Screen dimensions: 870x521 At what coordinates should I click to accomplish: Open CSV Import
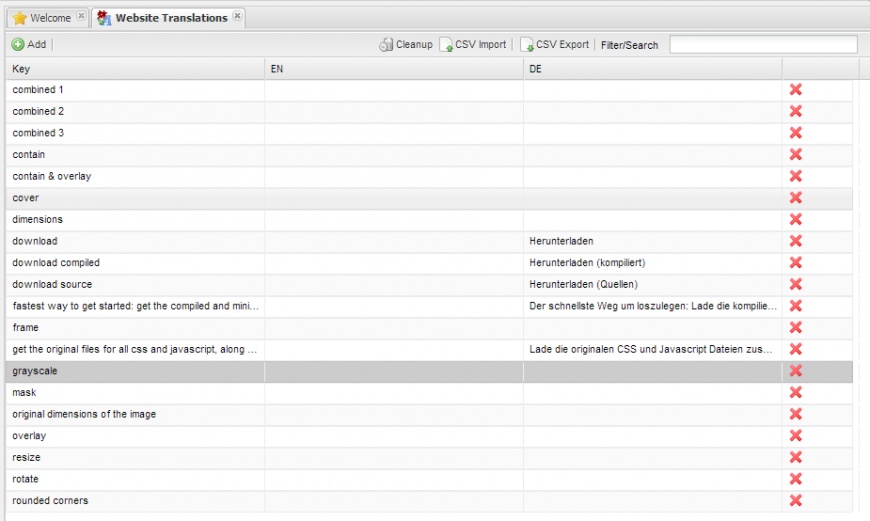pos(473,45)
